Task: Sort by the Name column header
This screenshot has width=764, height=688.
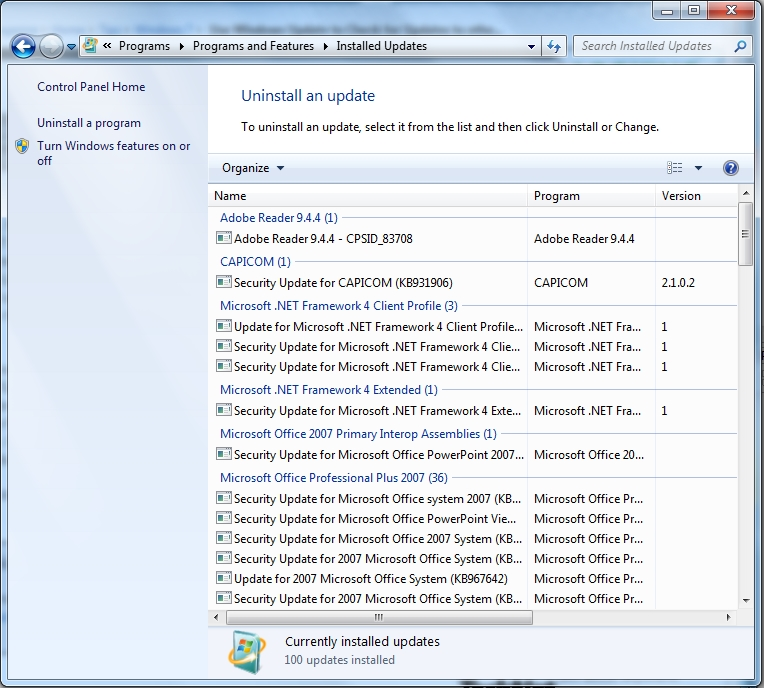Action: 369,196
